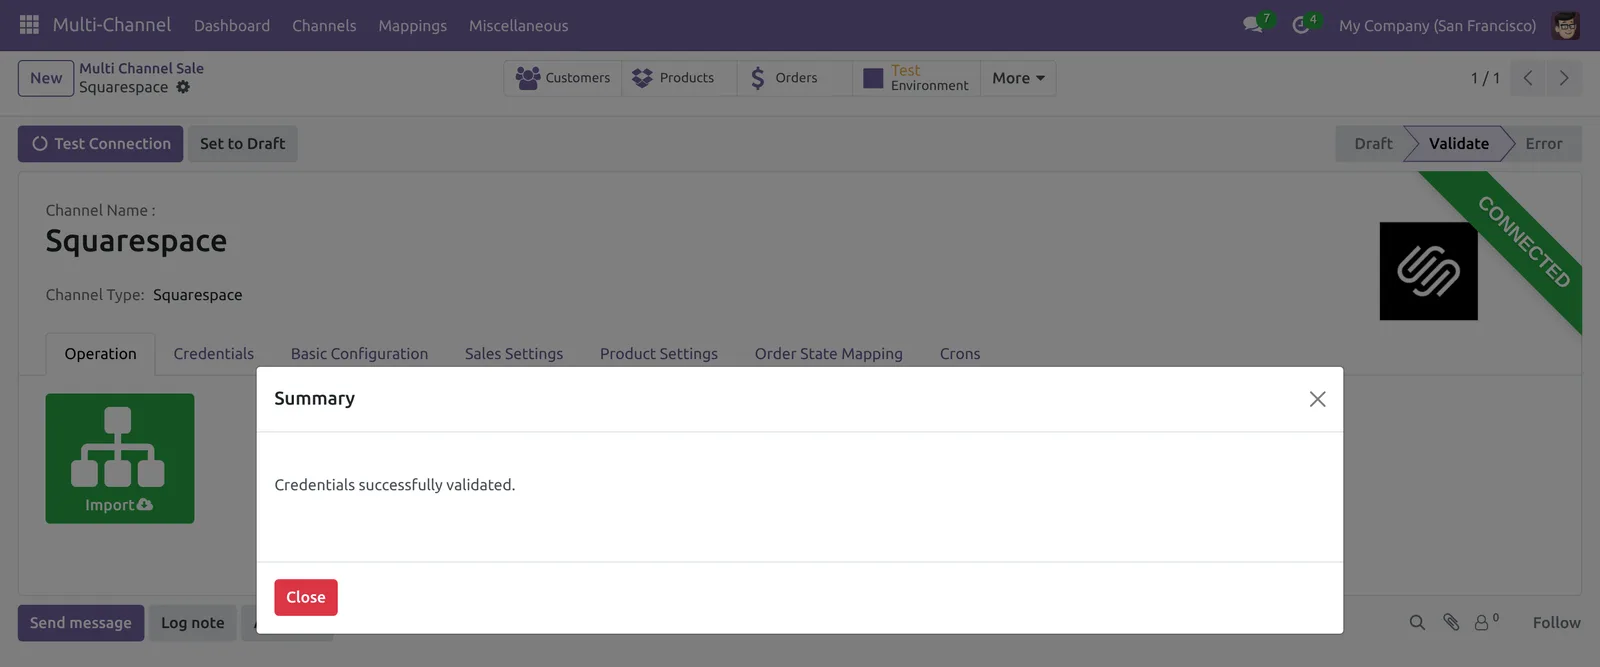The image size is (1600, 667).
Task: Open the Channels menu
Action: [324, 25]
